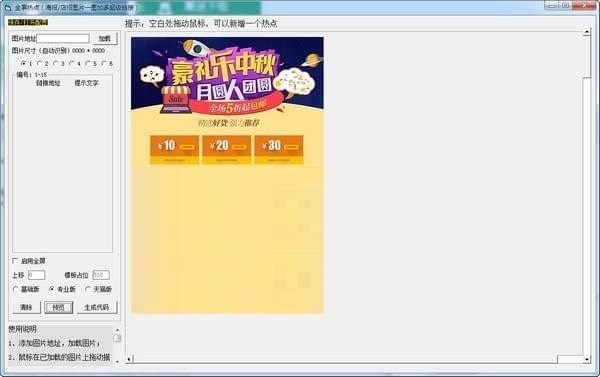
Task: Click the 图片地址 input field
Action: coord(63,38)
